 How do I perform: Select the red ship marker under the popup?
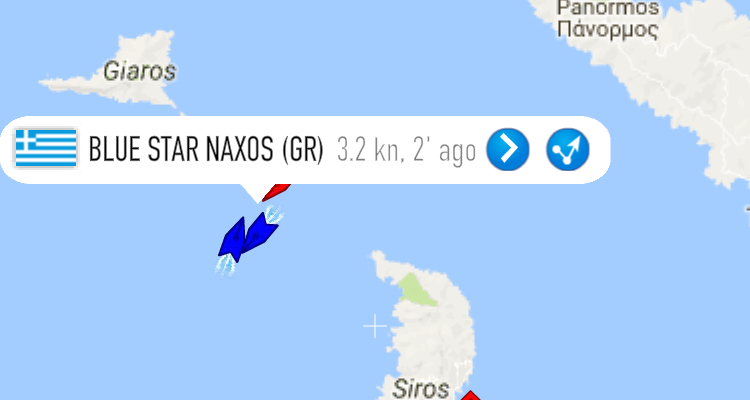276,192
